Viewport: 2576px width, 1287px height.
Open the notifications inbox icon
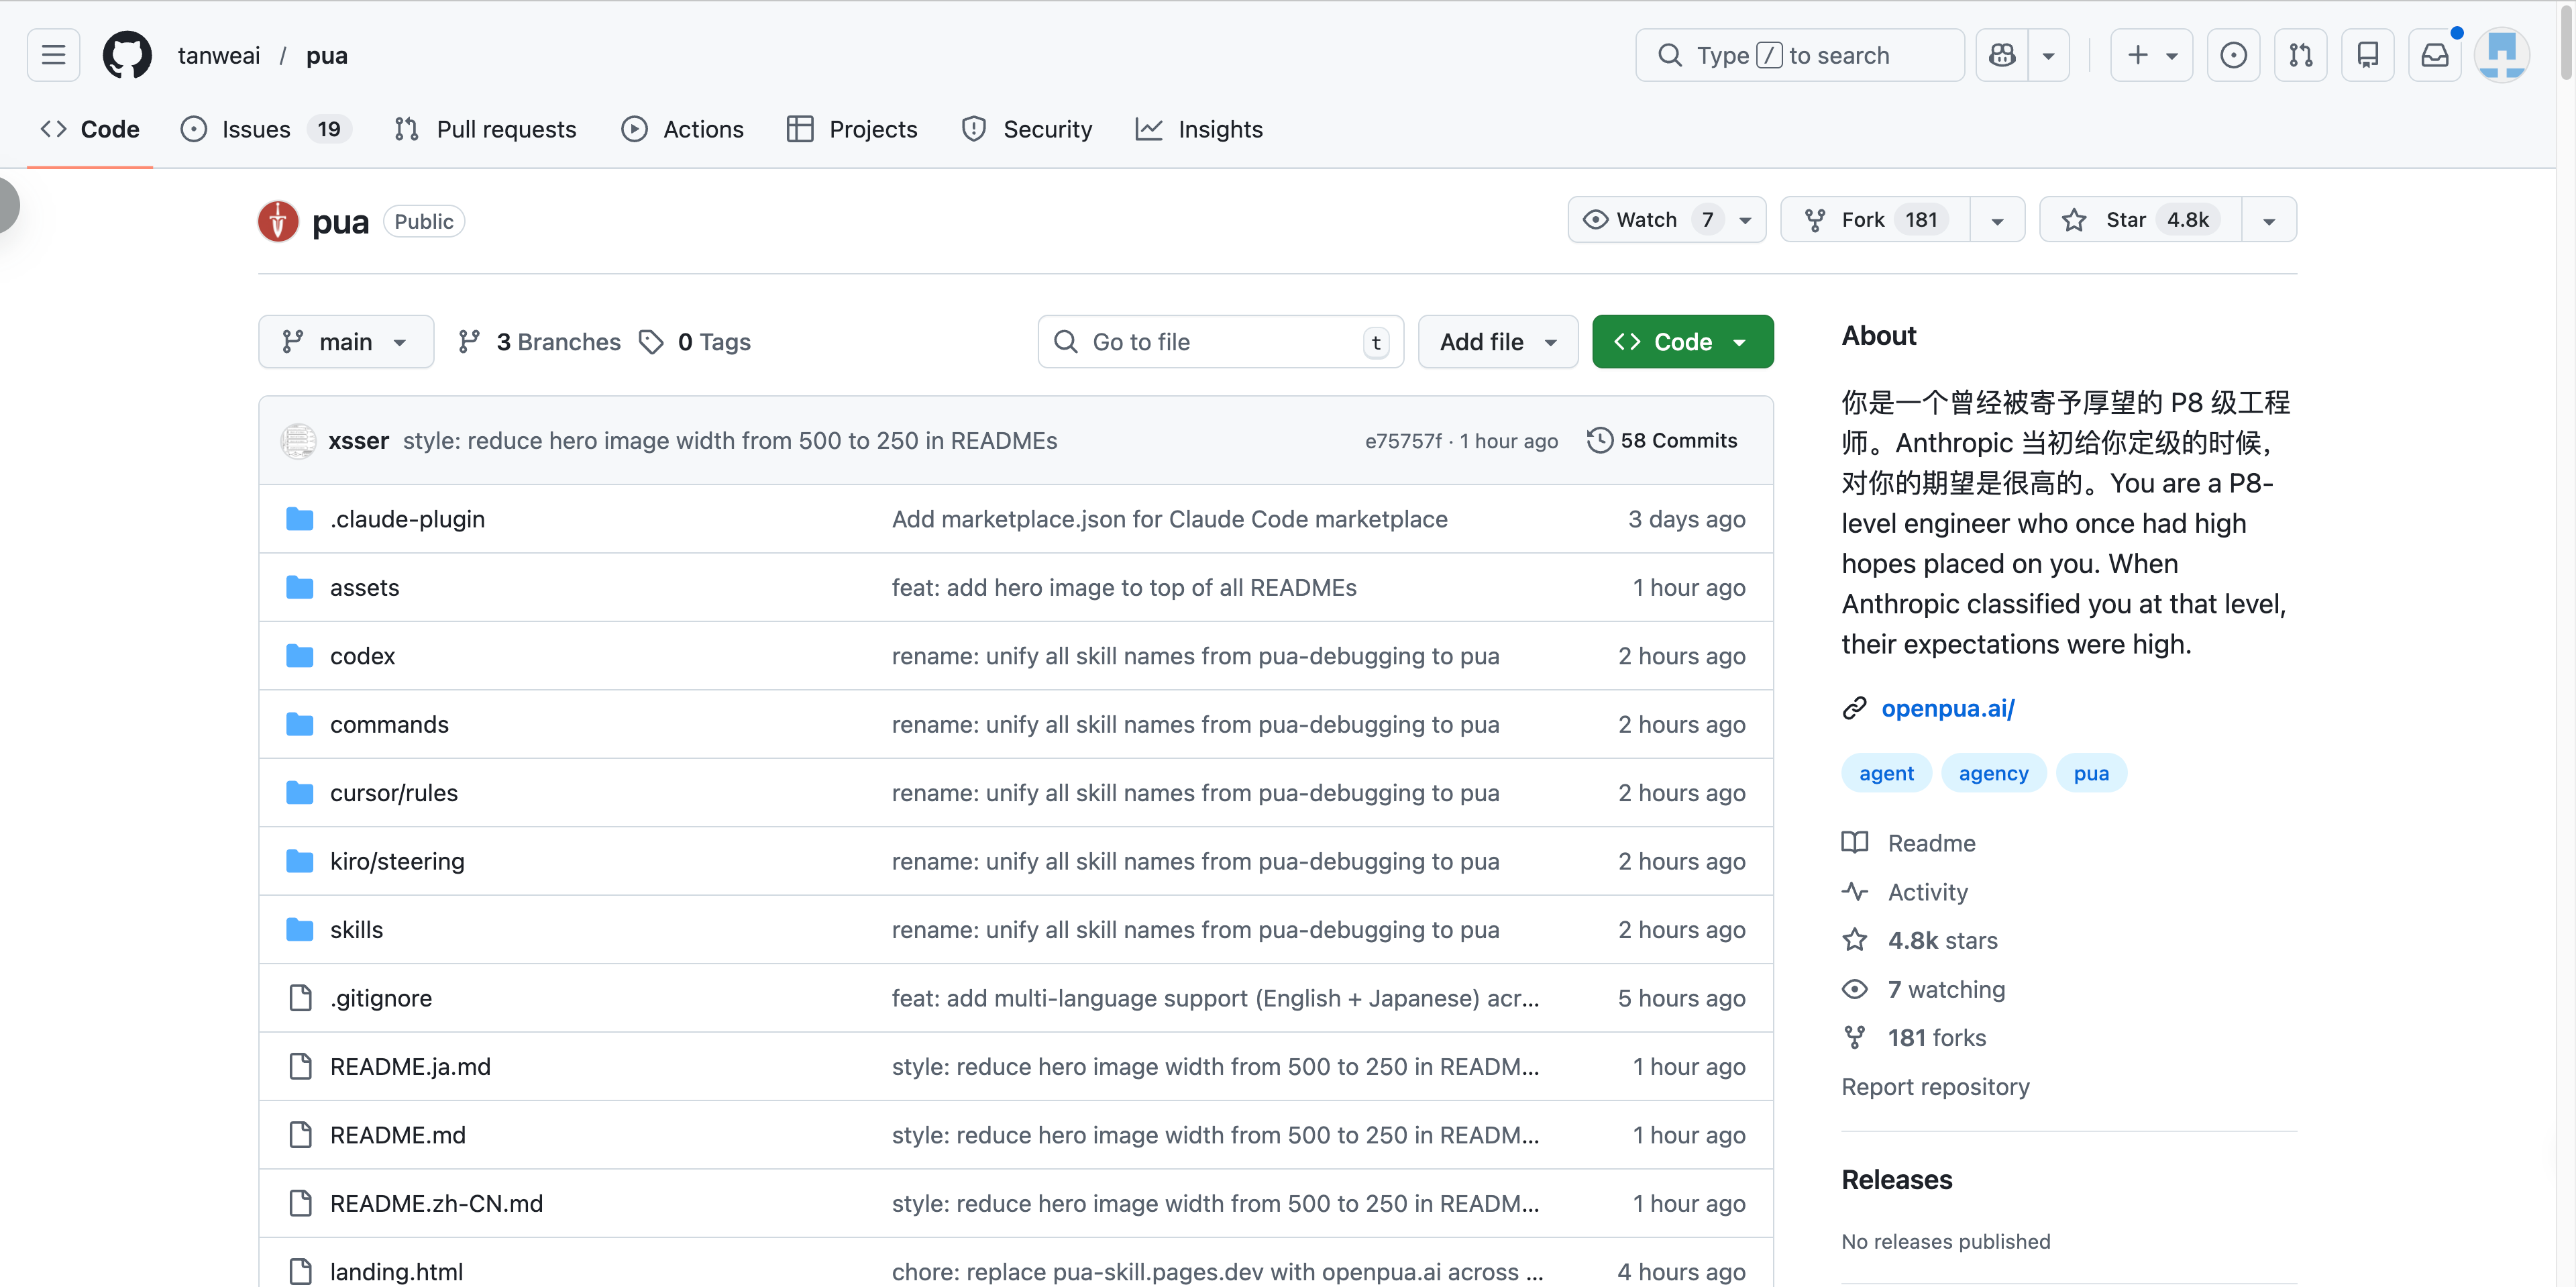pyautogui.click(x=2434, y=55)
